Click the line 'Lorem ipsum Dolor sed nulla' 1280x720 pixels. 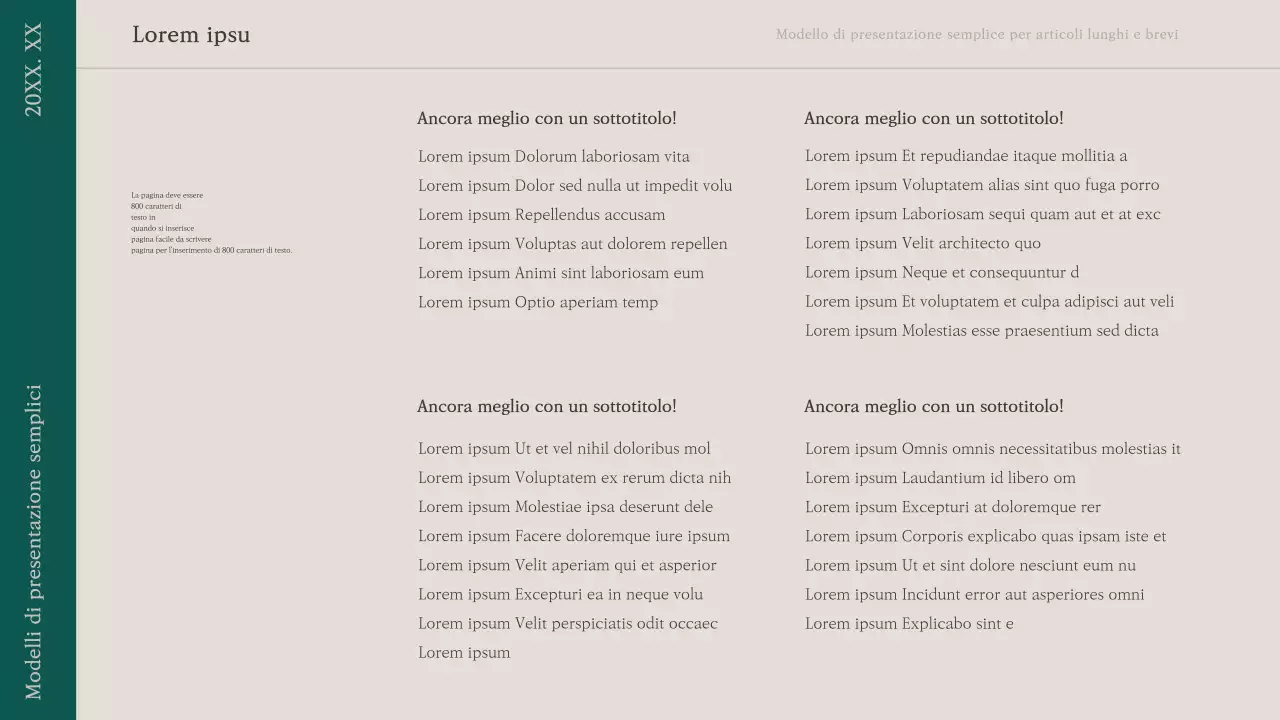575,186
